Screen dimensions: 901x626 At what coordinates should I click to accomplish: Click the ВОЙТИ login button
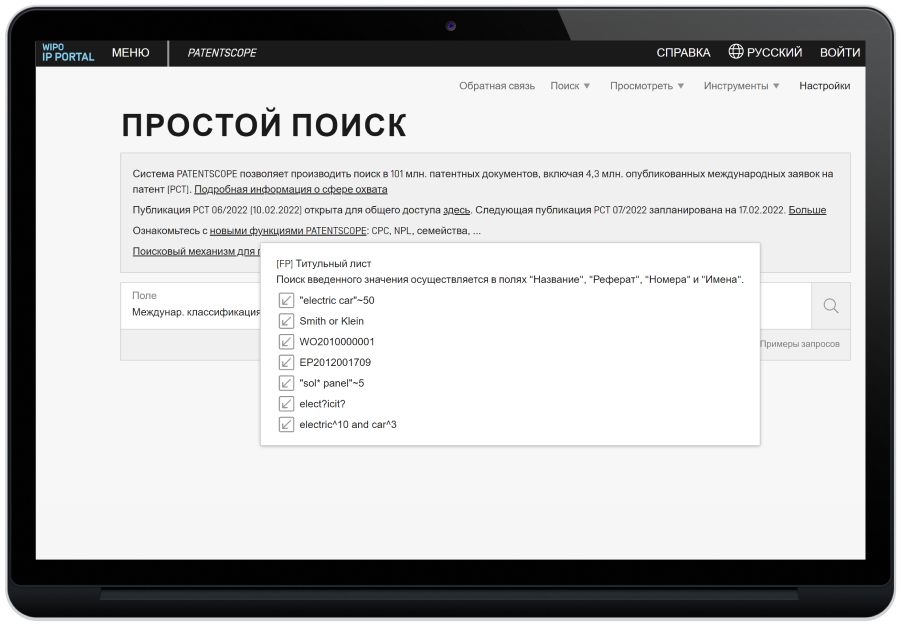click(x=839, y=53)
